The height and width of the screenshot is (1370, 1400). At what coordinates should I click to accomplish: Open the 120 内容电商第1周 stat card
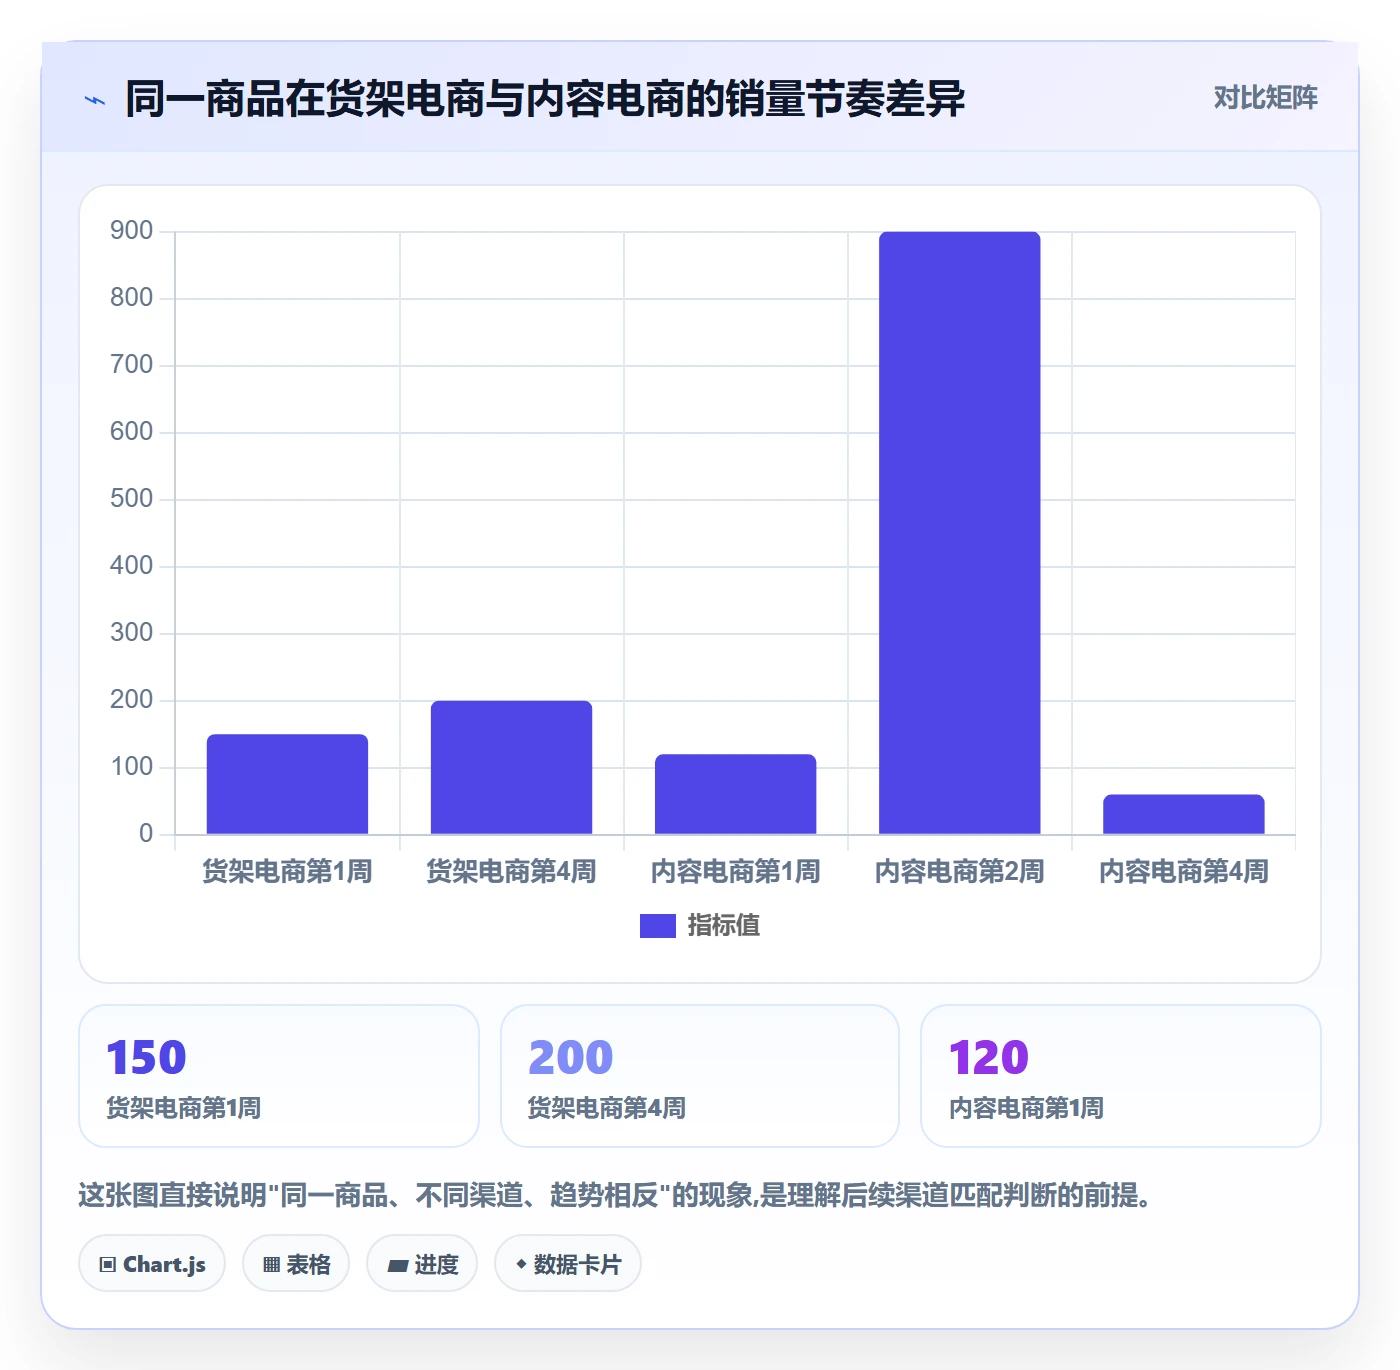click(1121, 1076)
